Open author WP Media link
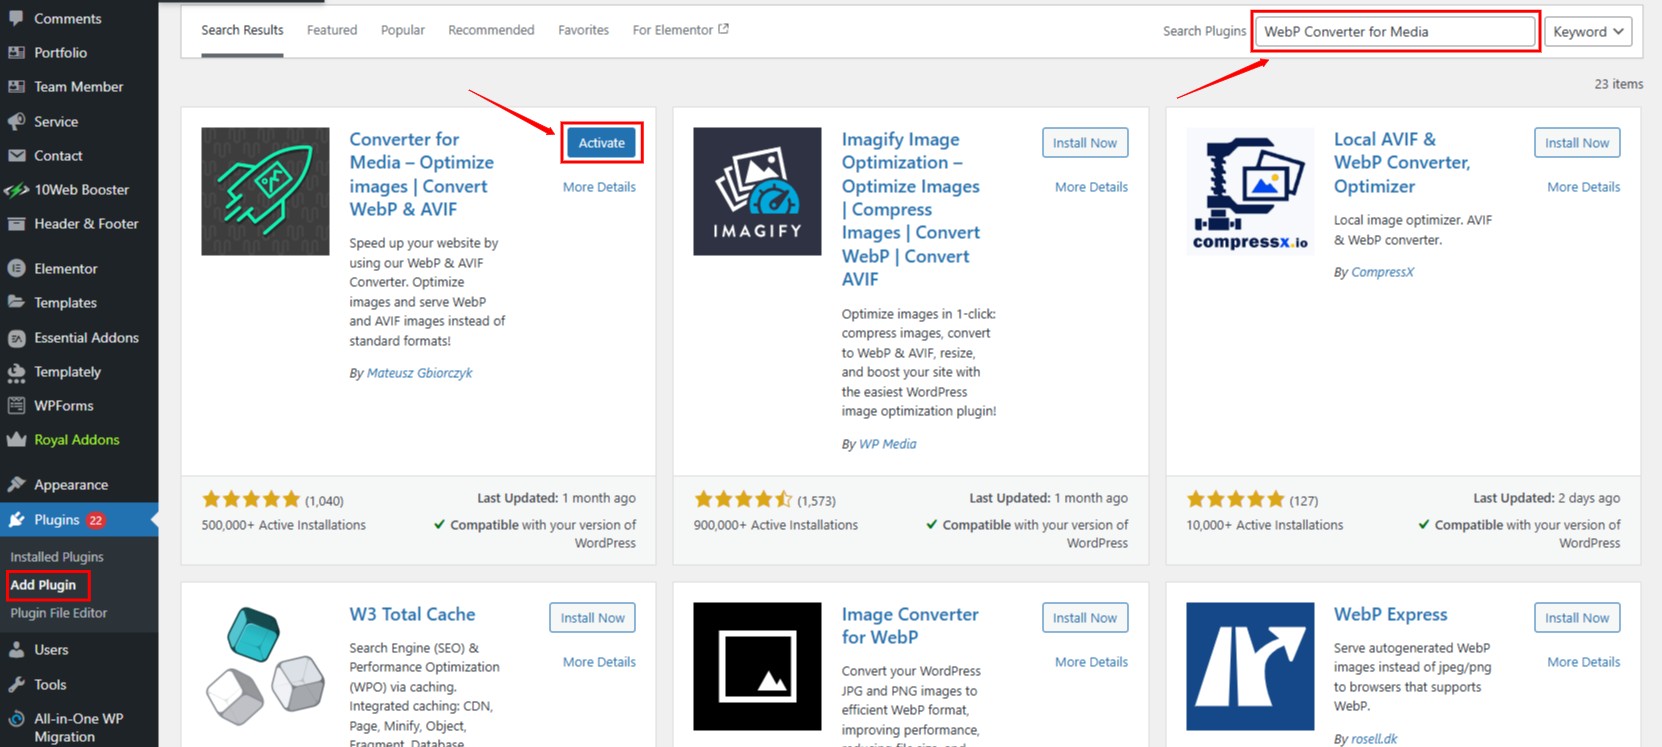The width and height of the screenshot is (1662, 747). [887, 444]
